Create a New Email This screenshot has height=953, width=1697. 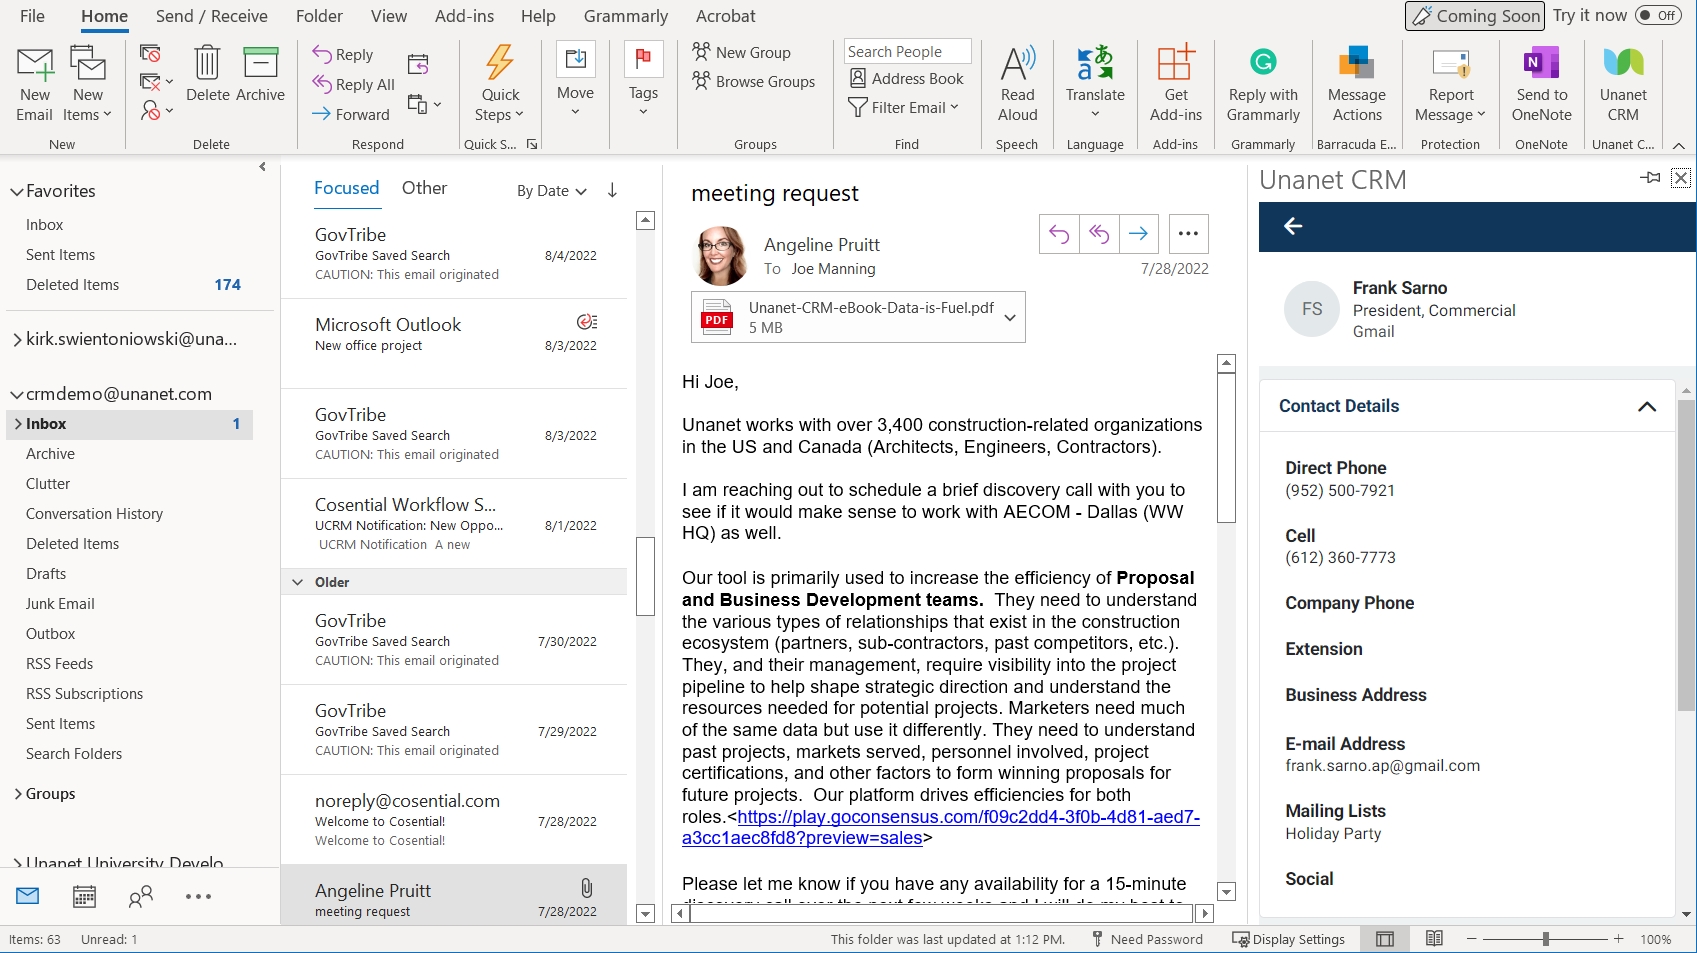click(35, 84)
